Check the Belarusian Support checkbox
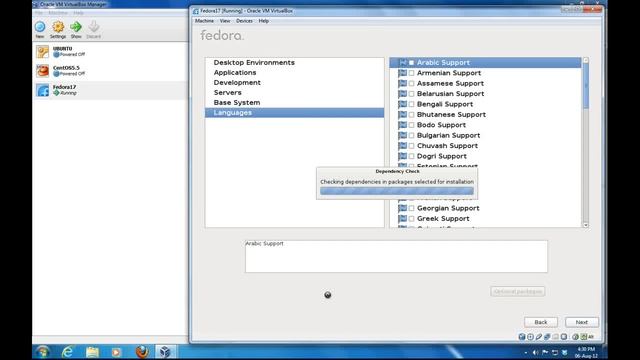The width and height of the screenshot is (640, 360). pyautogui.click(x=411, y=94)
